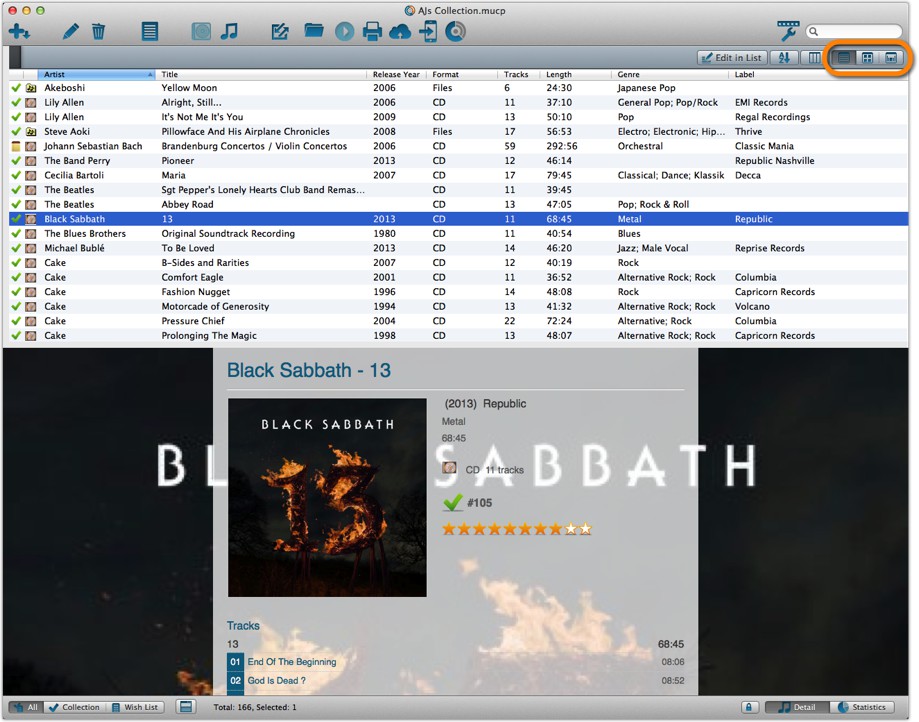Select the Cake Fashion Nugget row
Viewport: 919px width, 722px height.
pos(459,292)
